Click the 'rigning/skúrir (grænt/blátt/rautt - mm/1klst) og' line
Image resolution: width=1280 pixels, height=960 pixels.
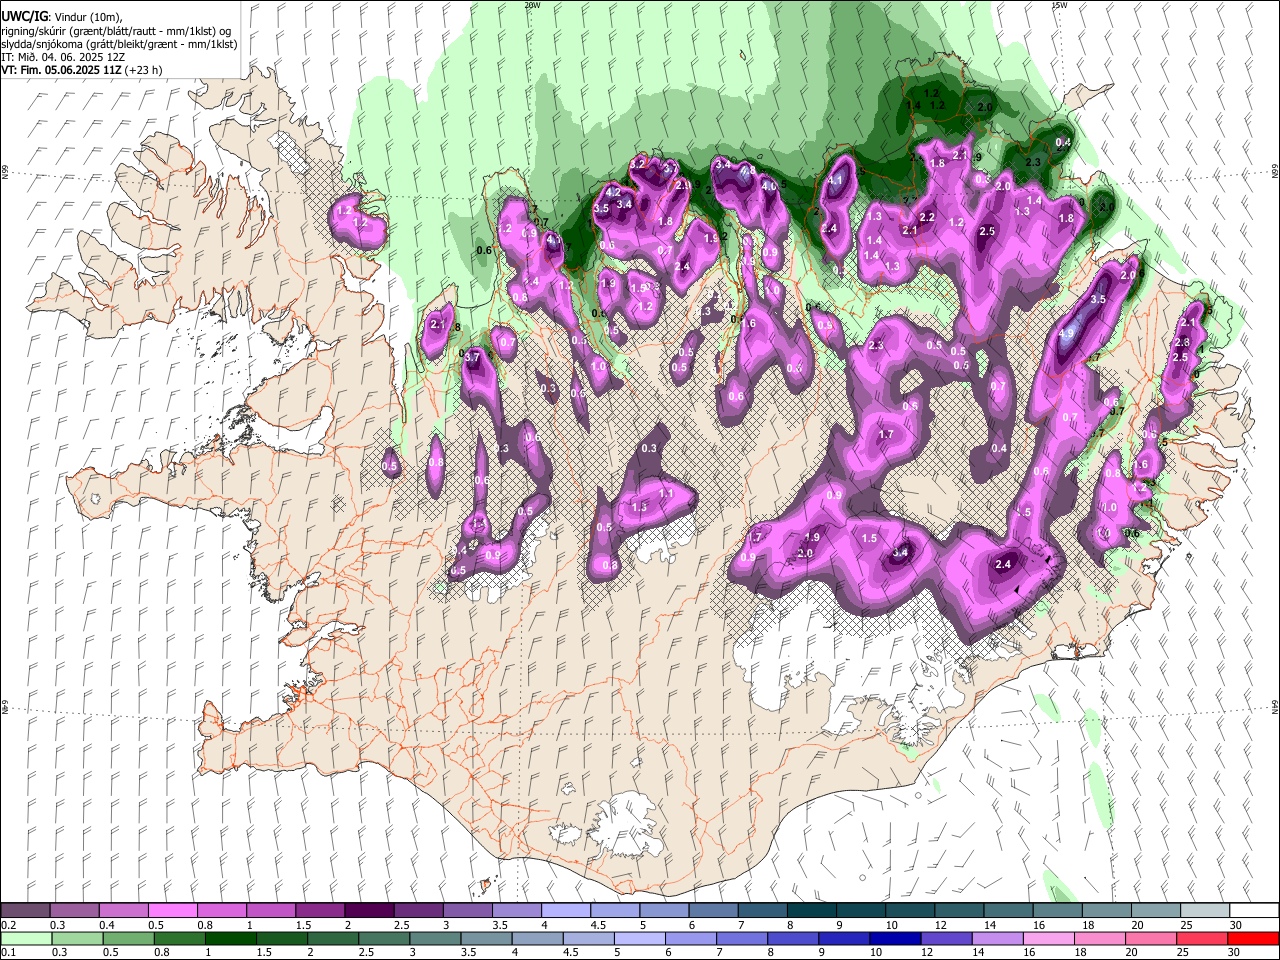click(x=116, y=31)
